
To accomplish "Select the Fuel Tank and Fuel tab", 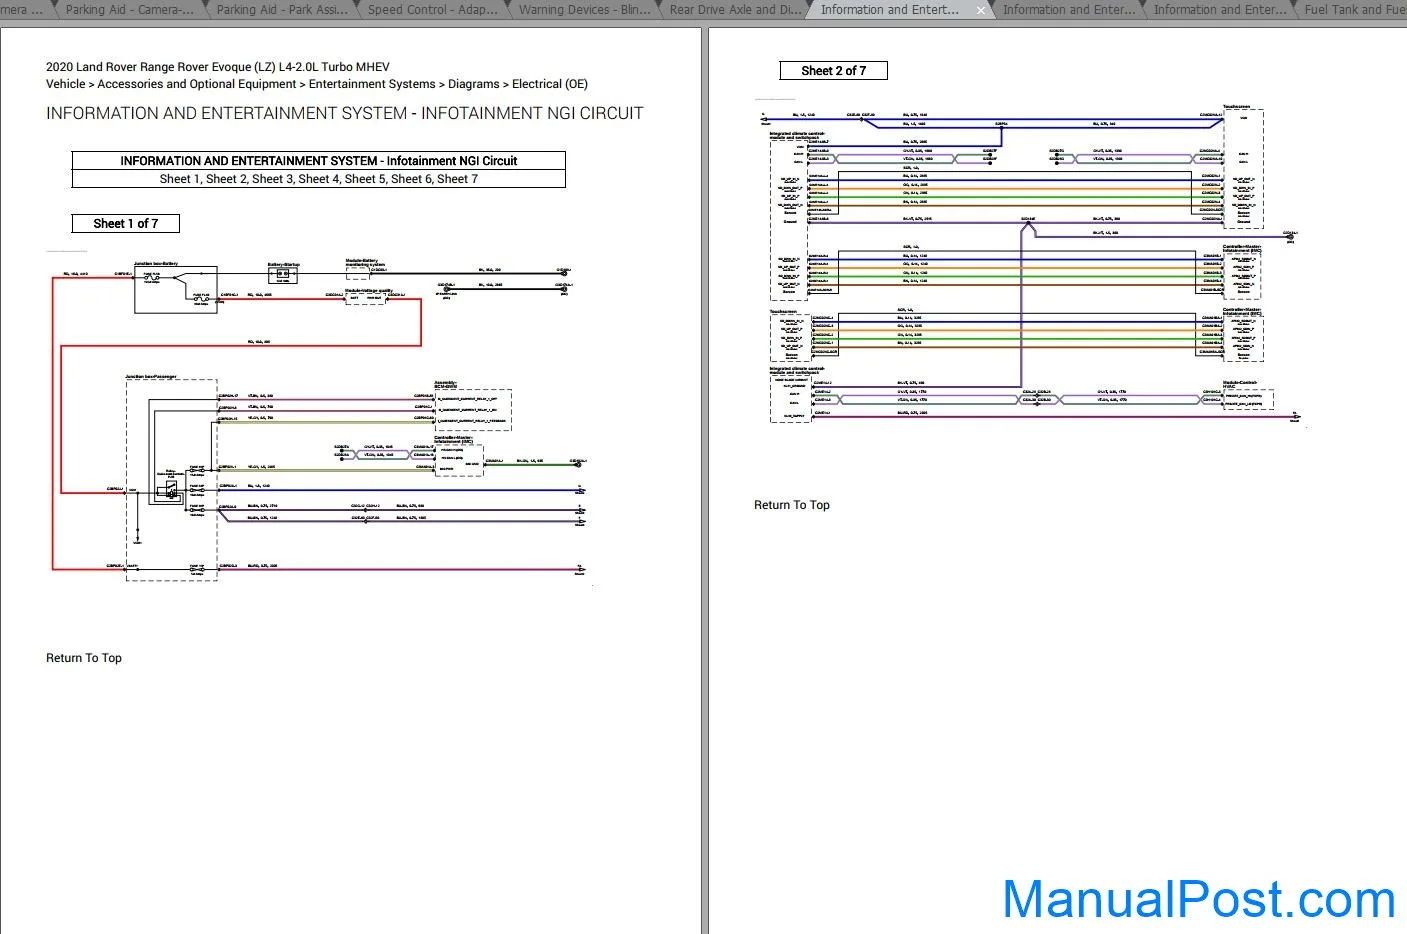I will click(x=1354, y=10).
